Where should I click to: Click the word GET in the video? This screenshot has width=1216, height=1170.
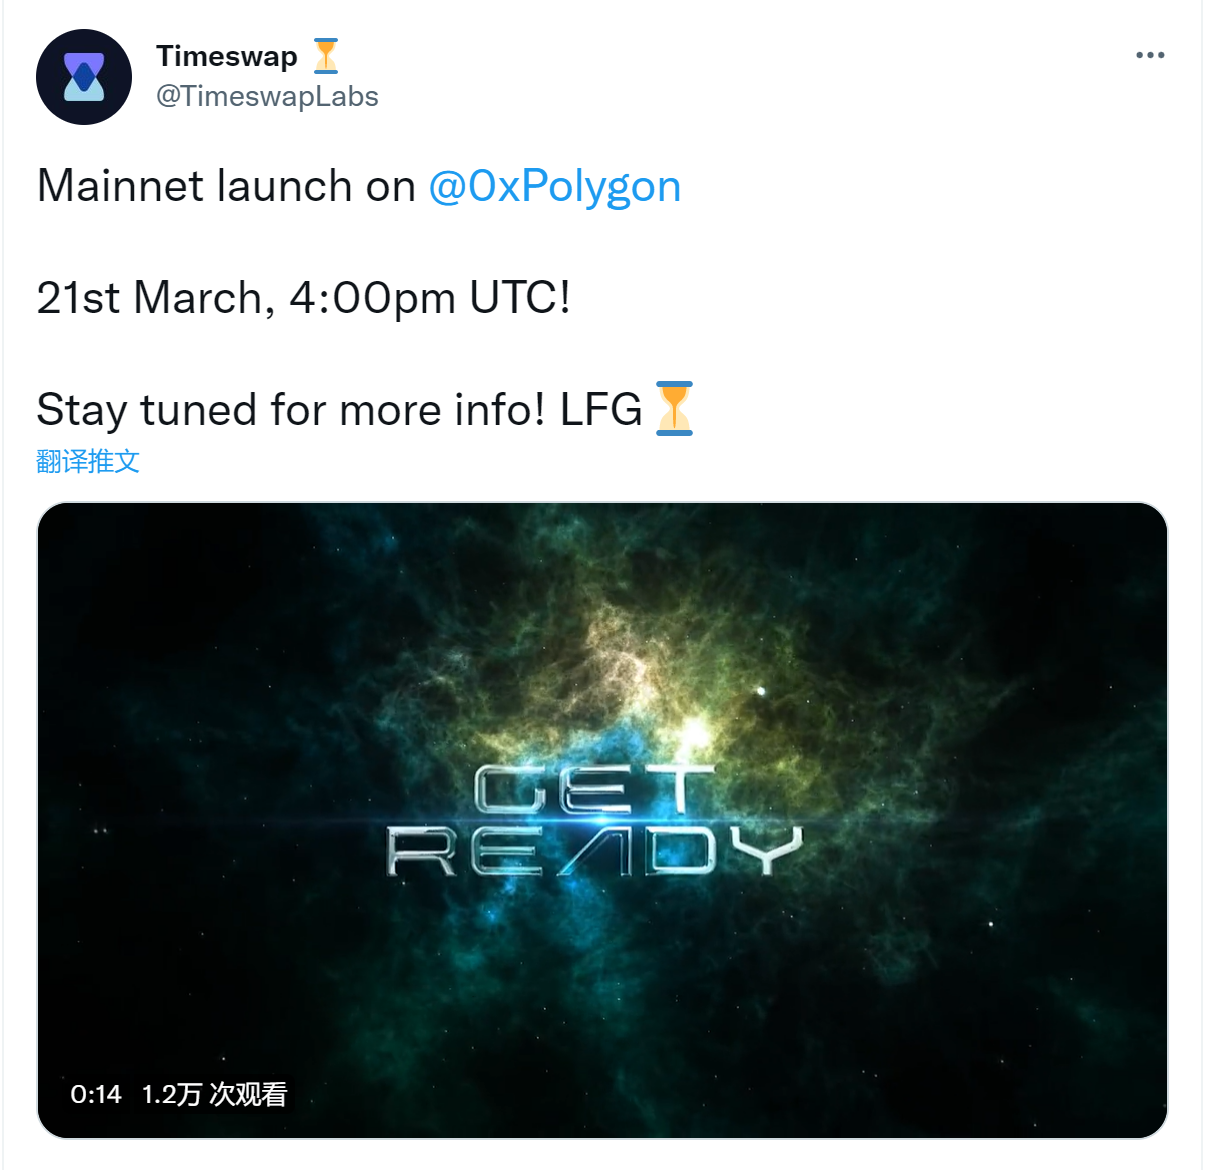point(595,790)
